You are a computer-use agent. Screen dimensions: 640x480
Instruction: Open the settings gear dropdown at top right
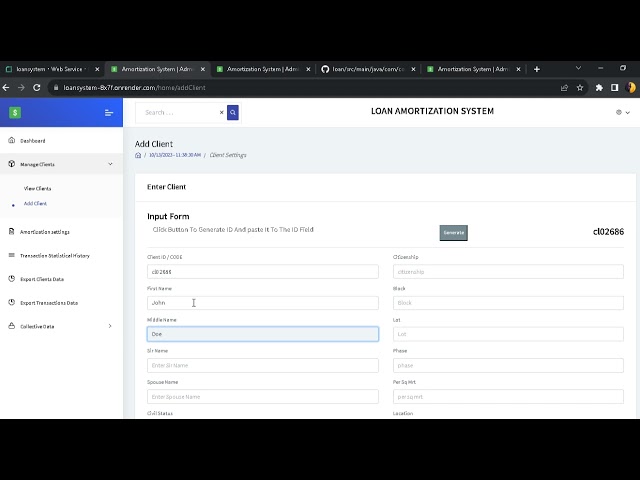(622, 112)
